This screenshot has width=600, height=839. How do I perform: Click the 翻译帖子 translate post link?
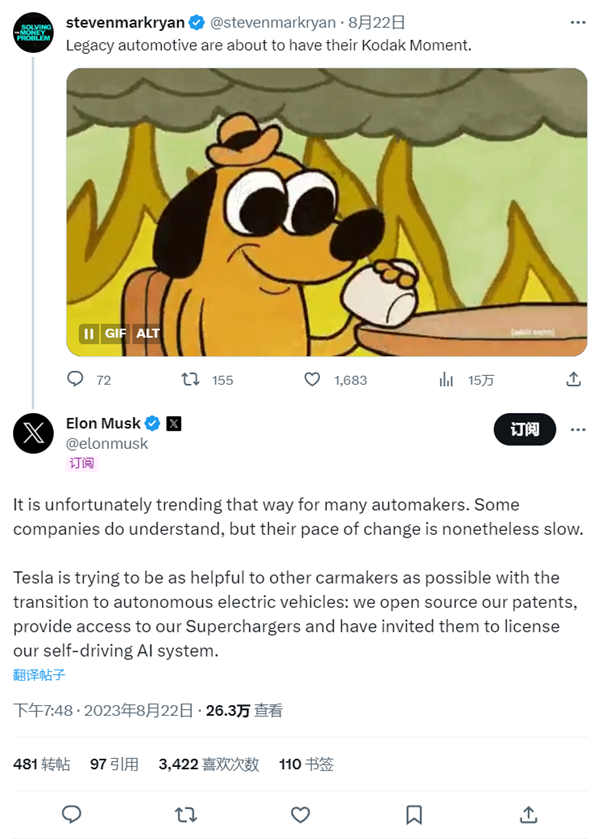pyautogui.click(x=39, y=675)
